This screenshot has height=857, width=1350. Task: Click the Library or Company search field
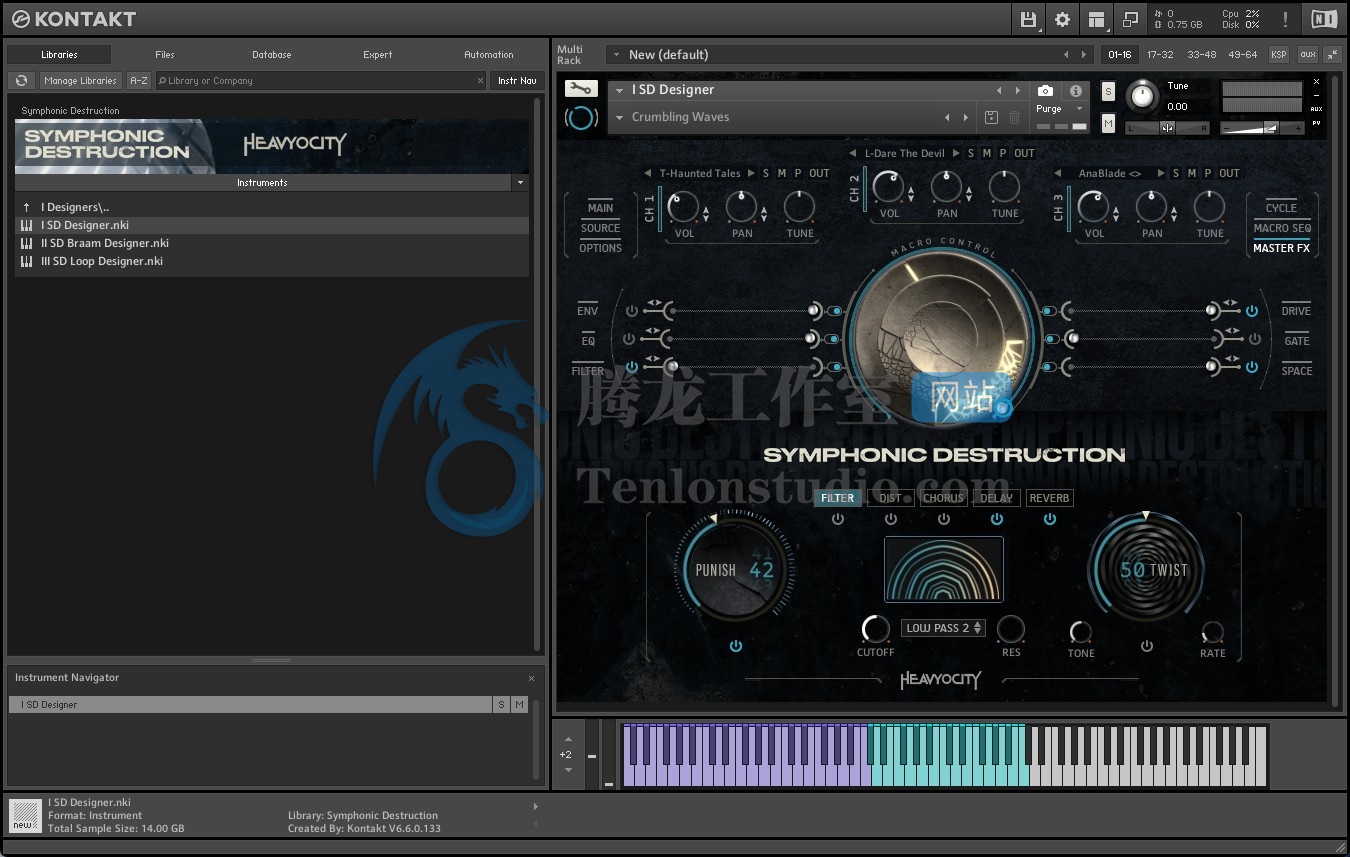pyautogui.click(x=322, y=81)
